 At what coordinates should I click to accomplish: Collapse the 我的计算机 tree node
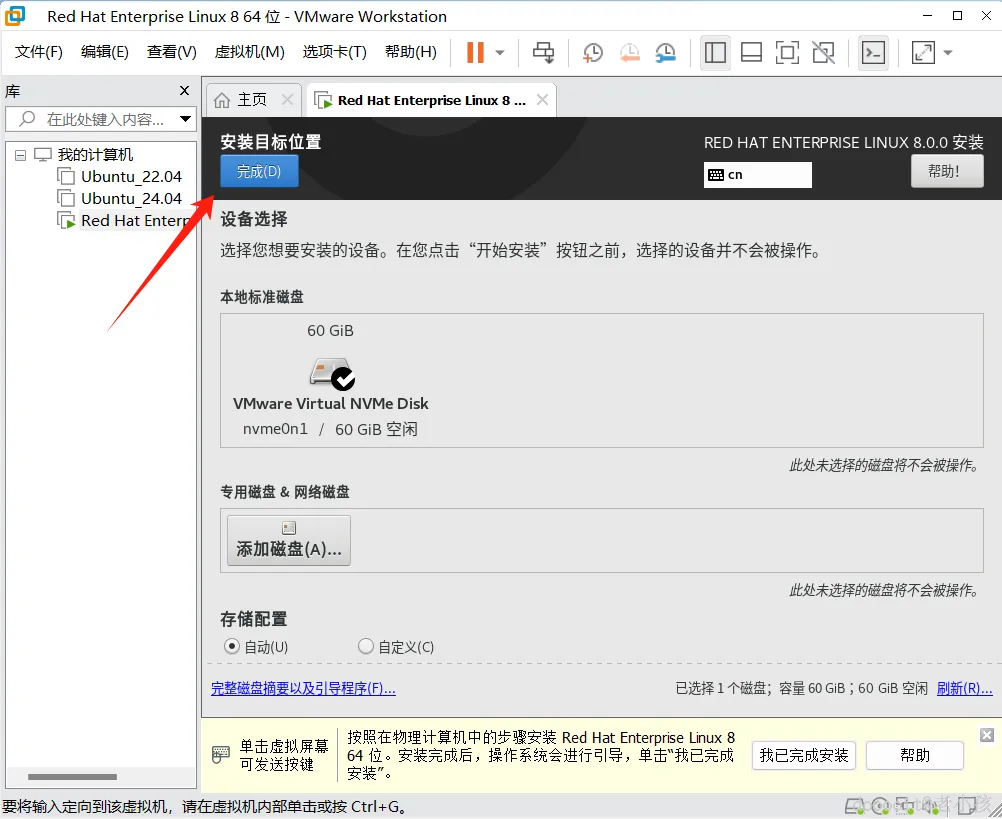click(20, 154)
